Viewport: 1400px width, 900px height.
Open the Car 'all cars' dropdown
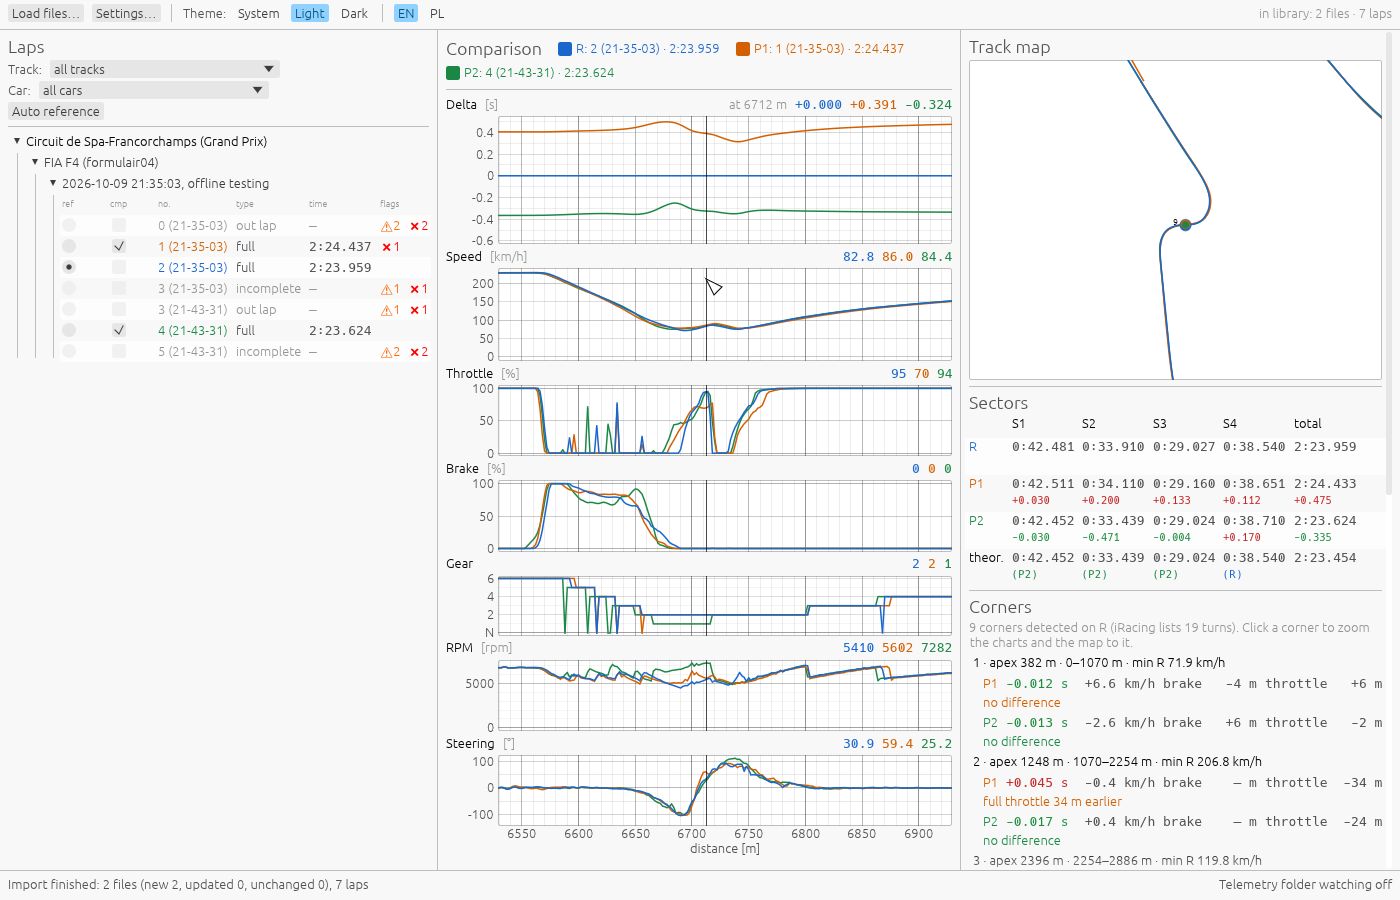point(154,90)
